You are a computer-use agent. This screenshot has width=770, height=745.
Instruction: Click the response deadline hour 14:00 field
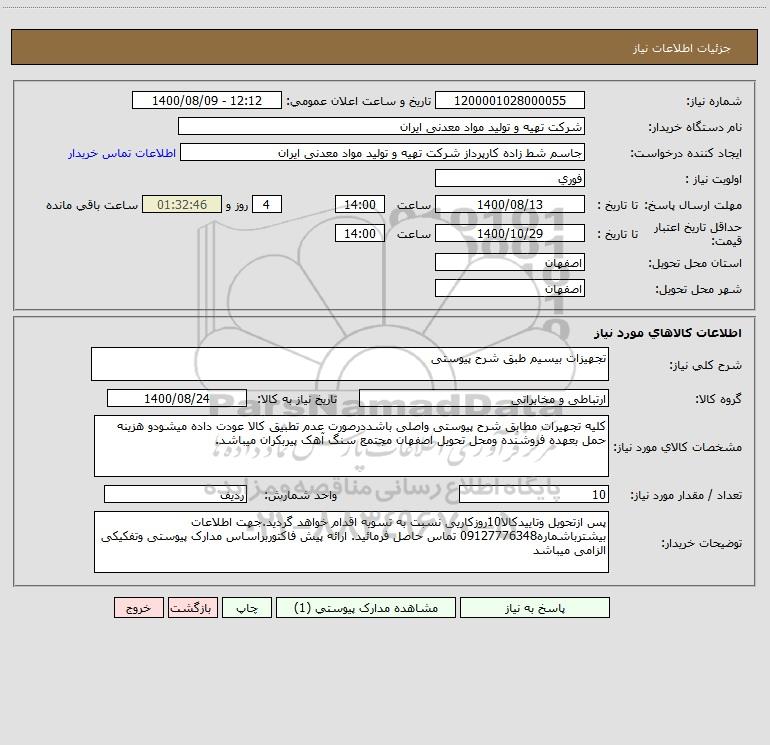[x=359, y=204]
